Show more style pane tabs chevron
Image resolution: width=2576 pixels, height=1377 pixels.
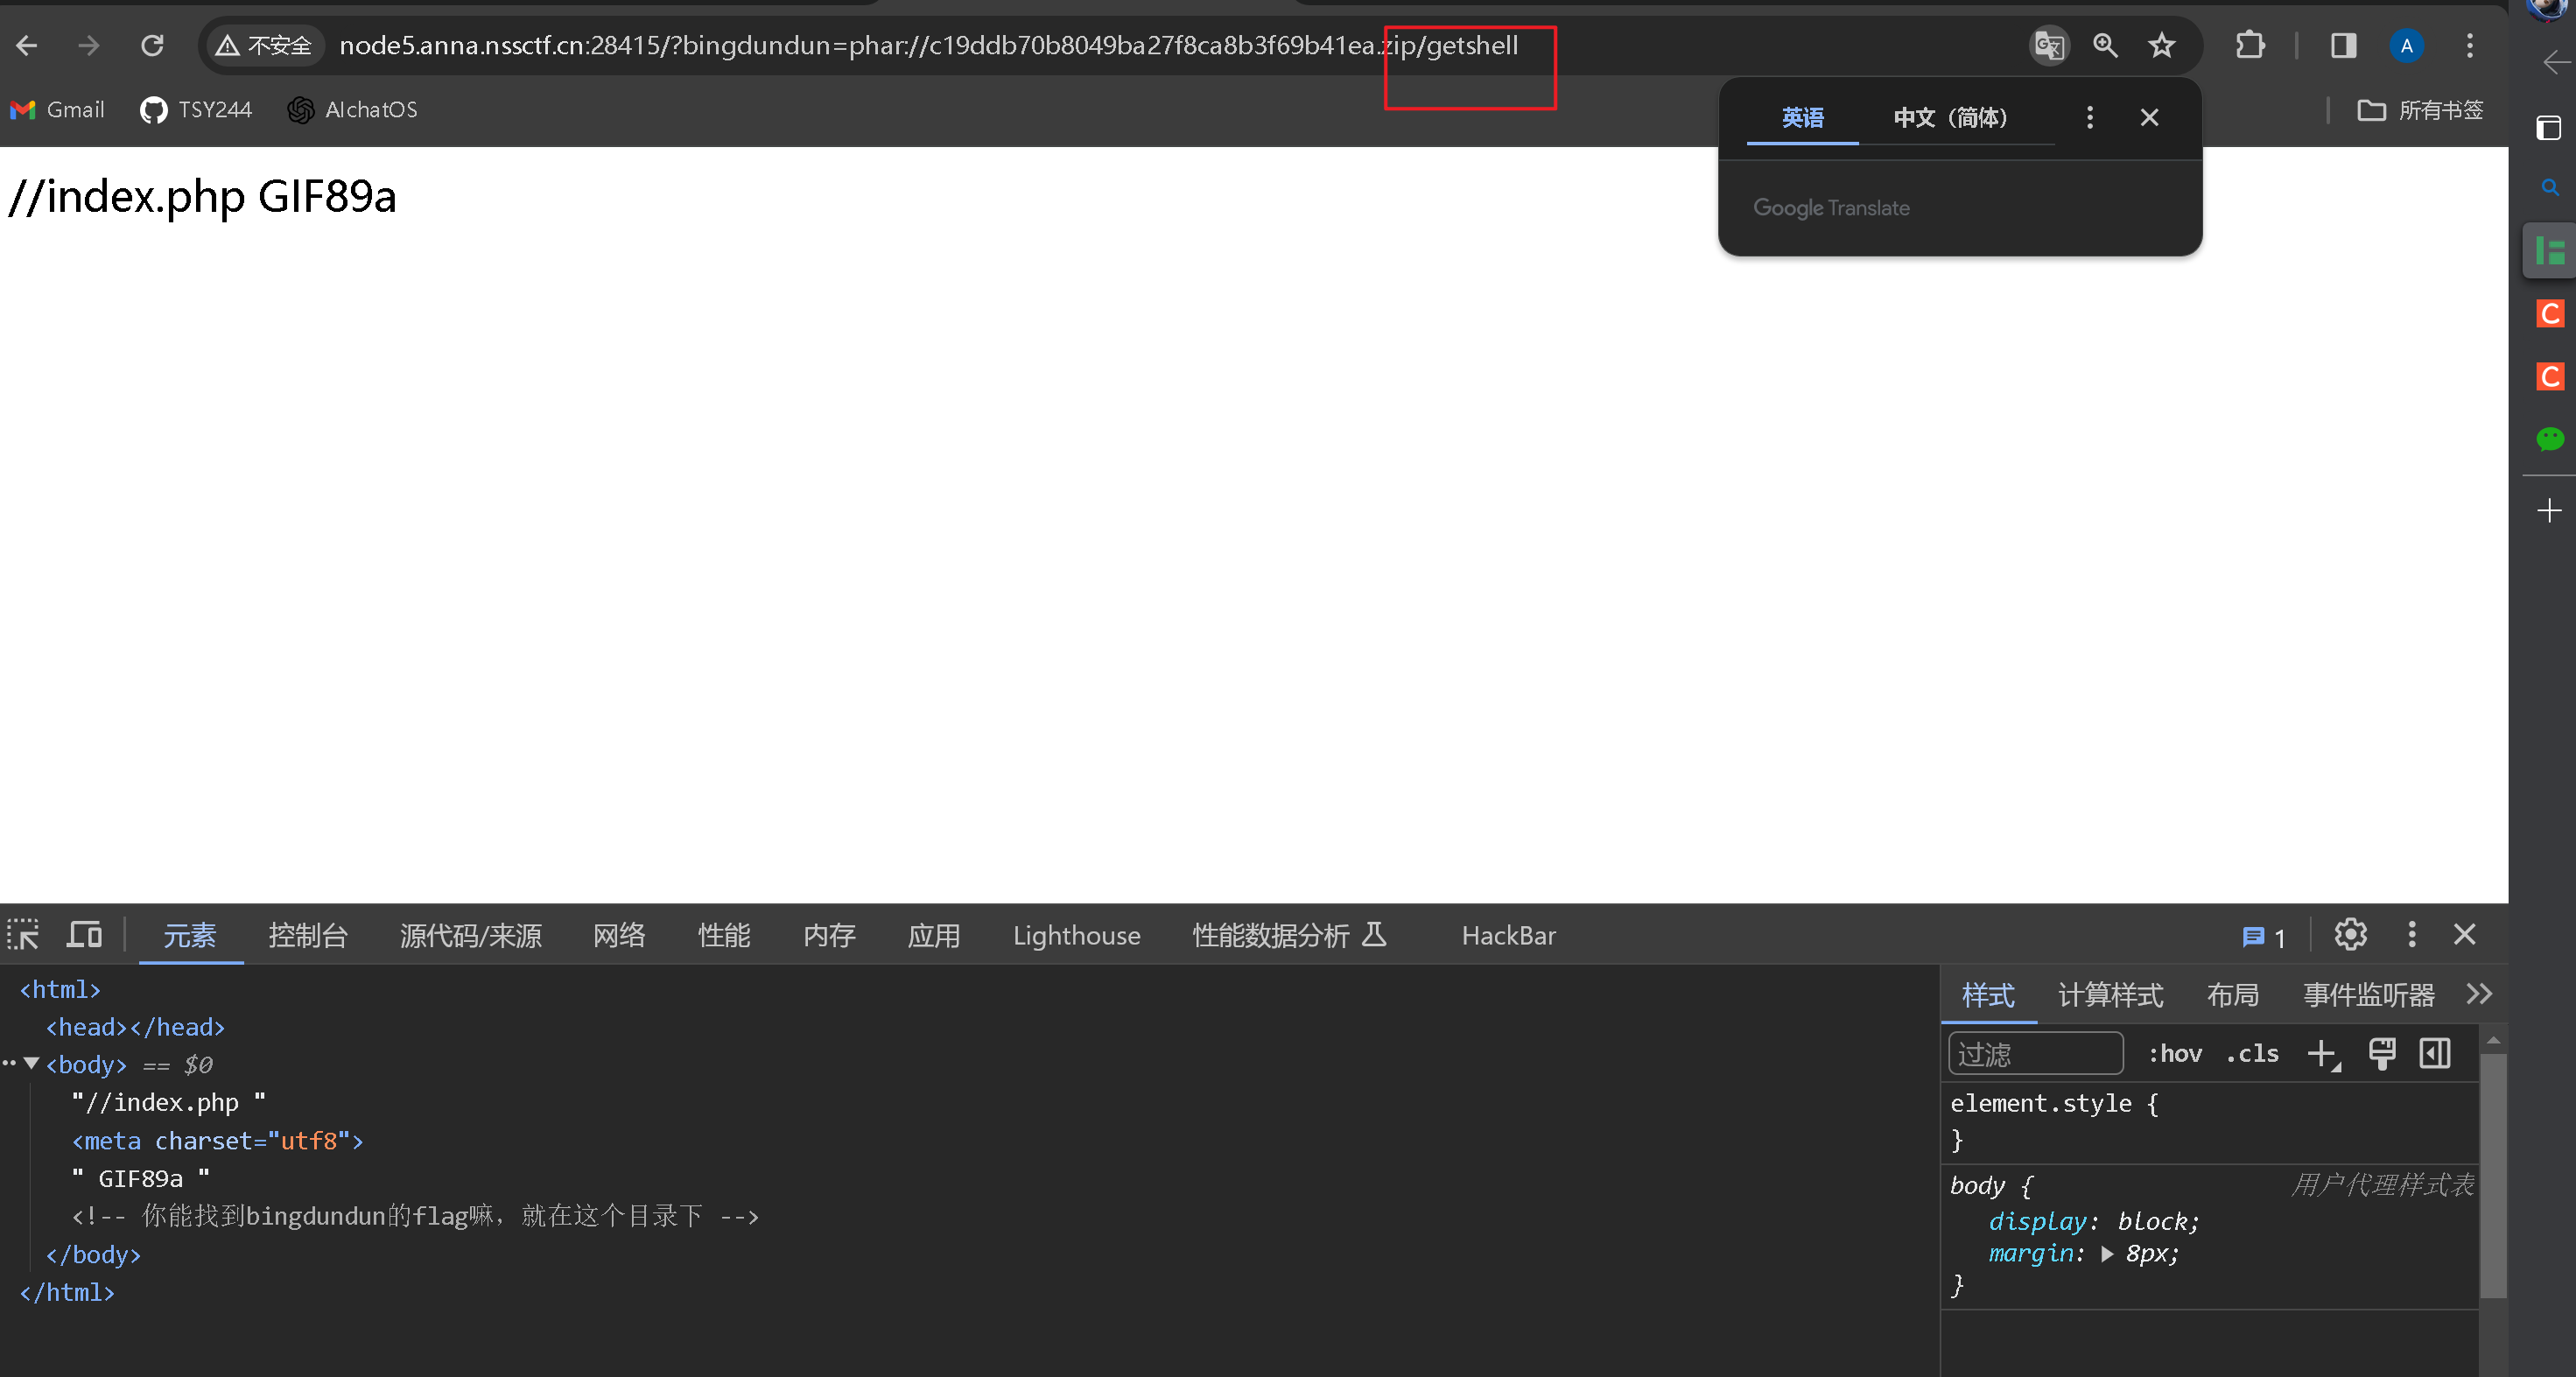[2479, 994]
